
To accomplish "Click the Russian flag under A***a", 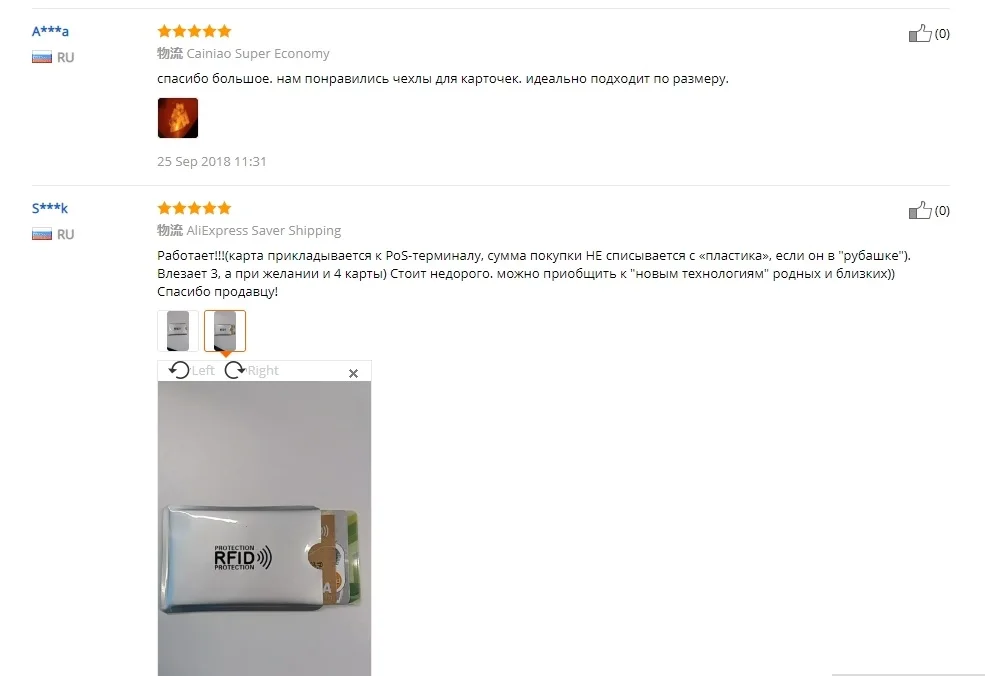I will 41,58.
